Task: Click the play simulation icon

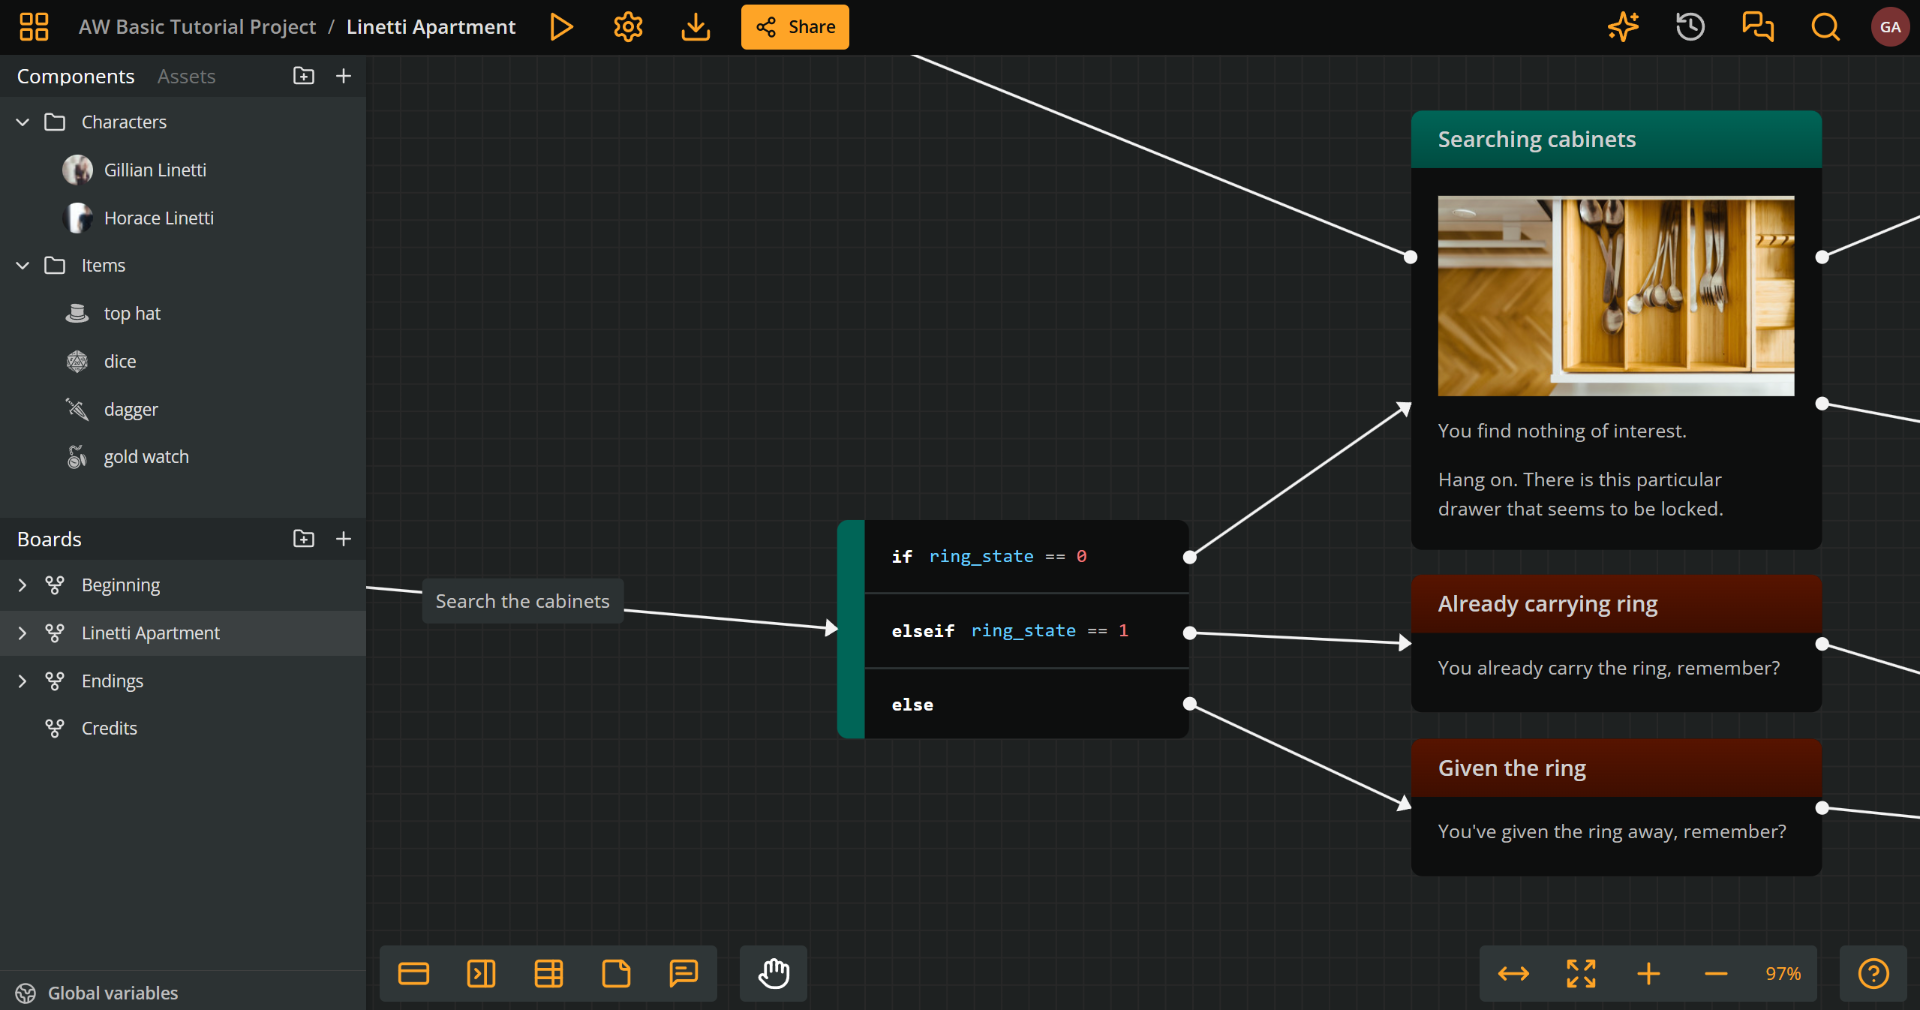Action: 561,27
